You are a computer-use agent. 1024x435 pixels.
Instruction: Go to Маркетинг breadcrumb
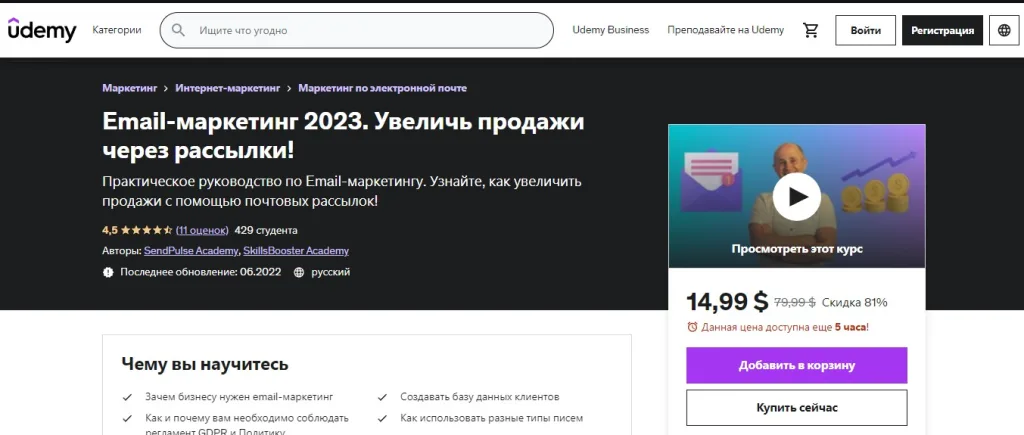(130, 88)
